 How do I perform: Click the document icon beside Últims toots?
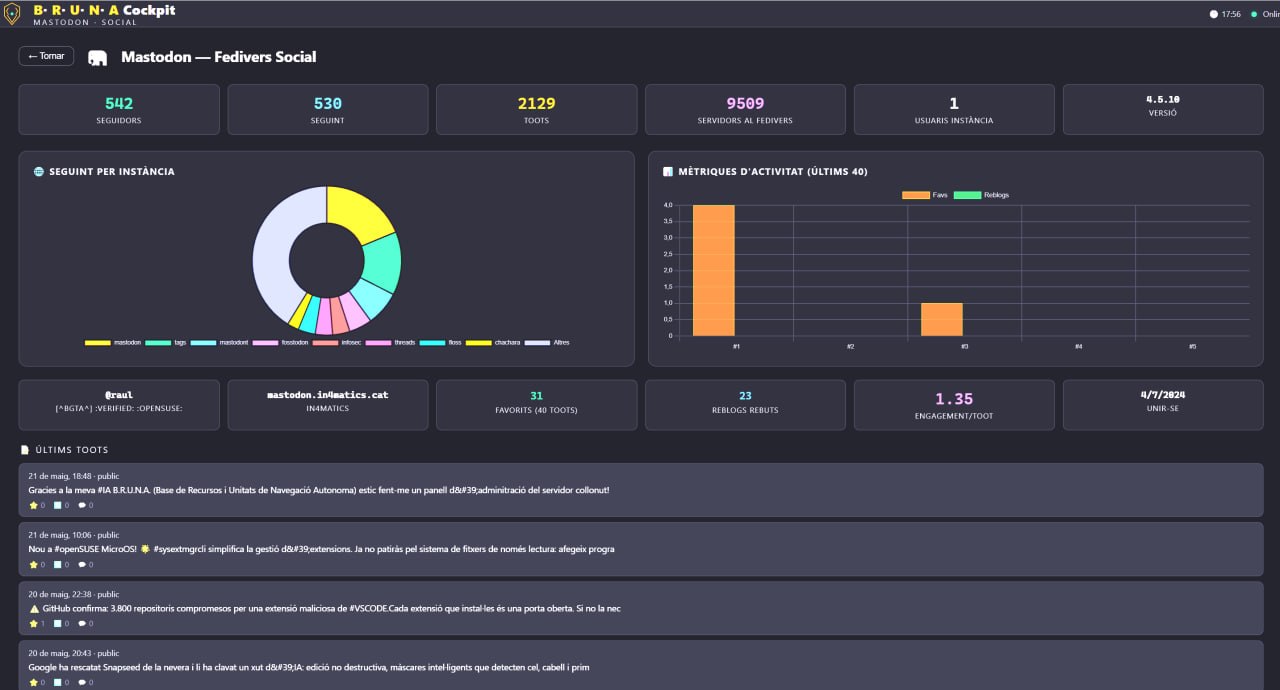pos(25,450)
